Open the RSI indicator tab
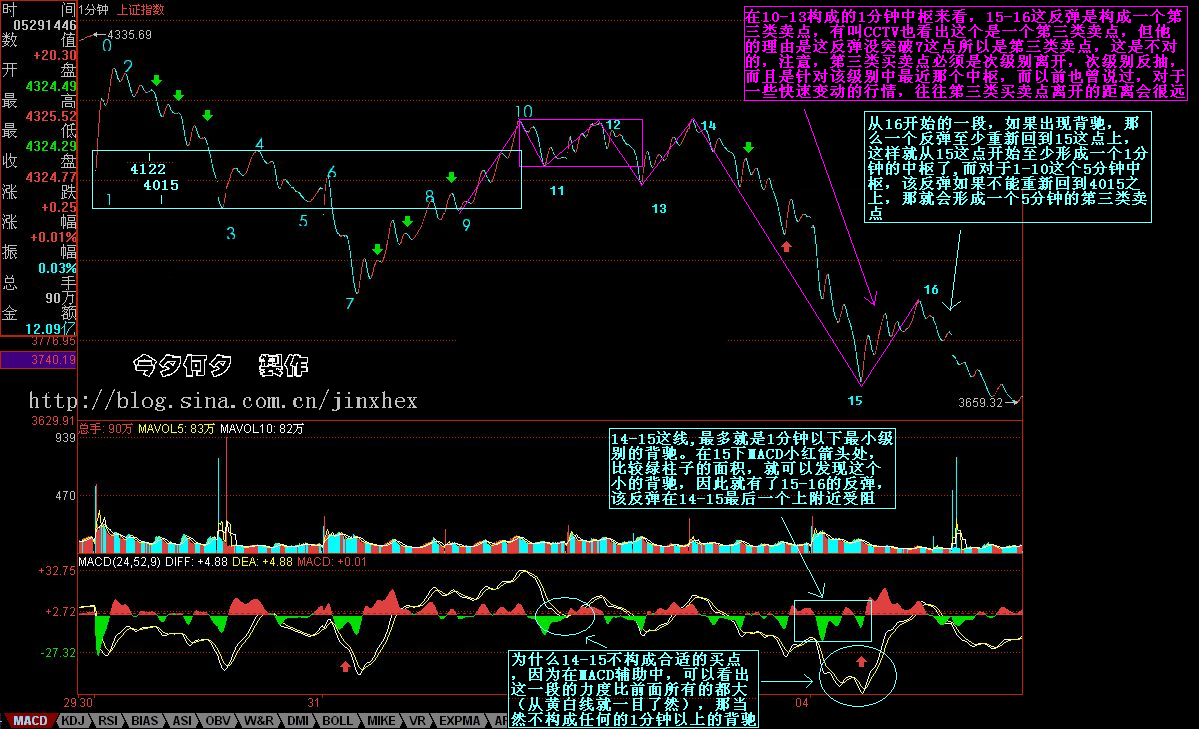 [109, 720]
